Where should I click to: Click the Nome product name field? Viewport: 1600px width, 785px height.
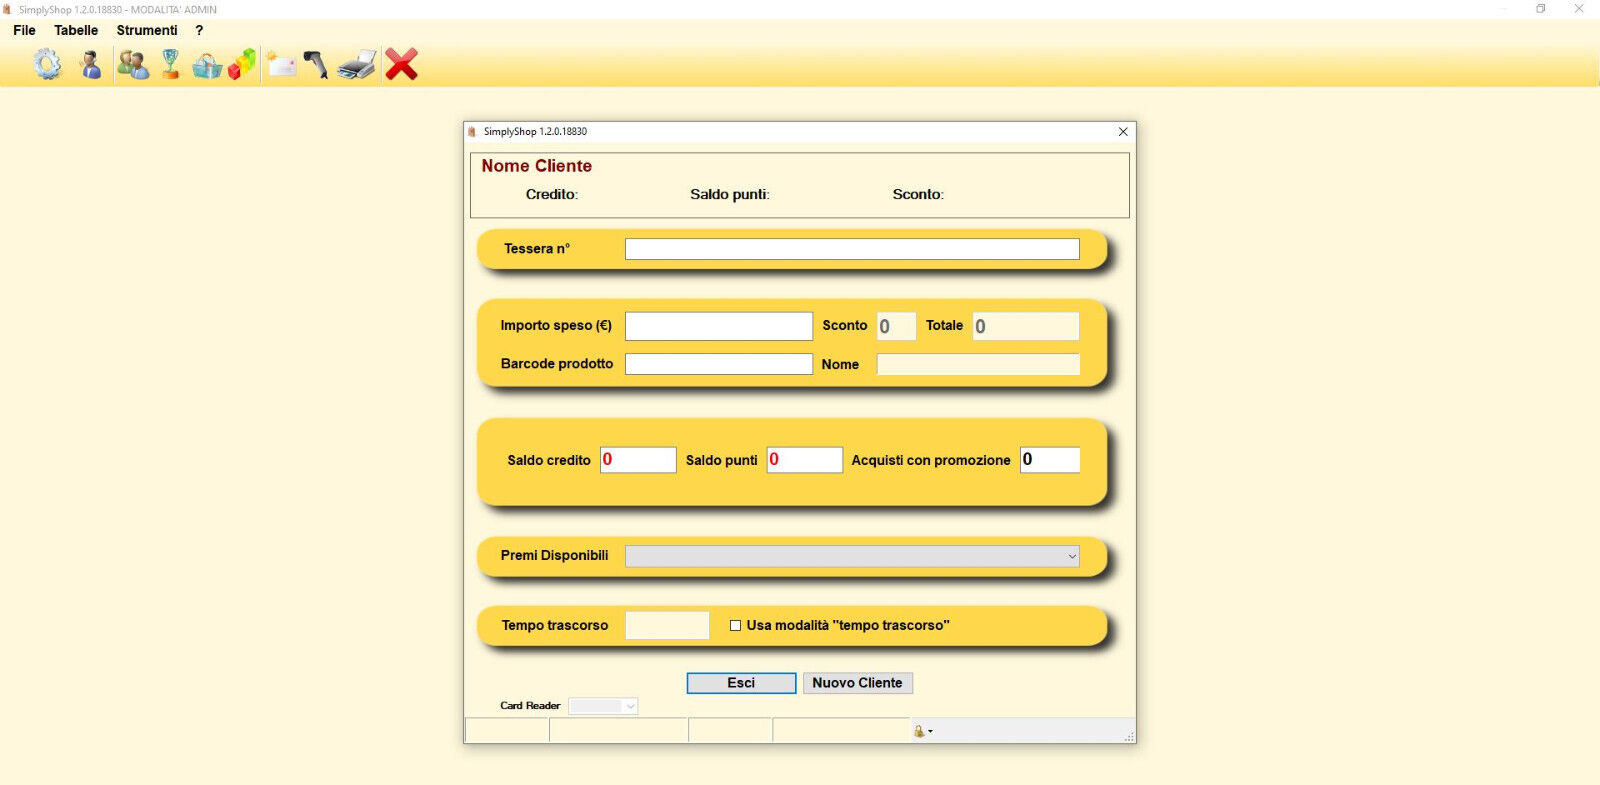click(x=978, y=364)
